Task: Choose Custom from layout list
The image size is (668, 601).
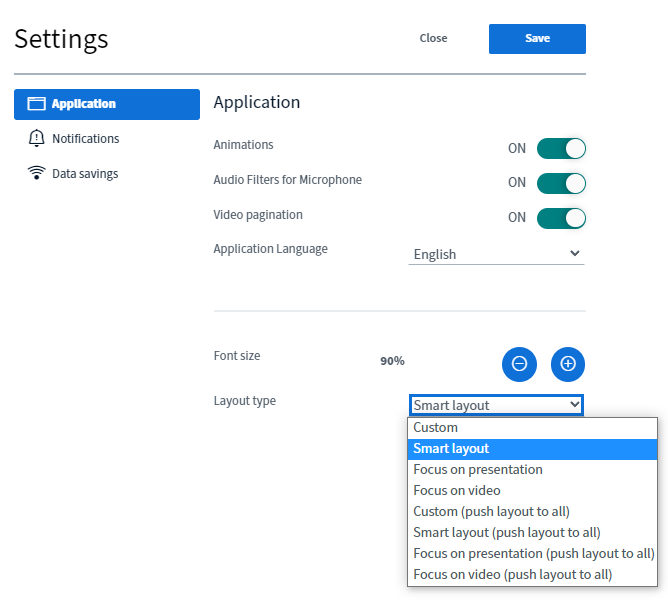Action: tap(436, 428)
